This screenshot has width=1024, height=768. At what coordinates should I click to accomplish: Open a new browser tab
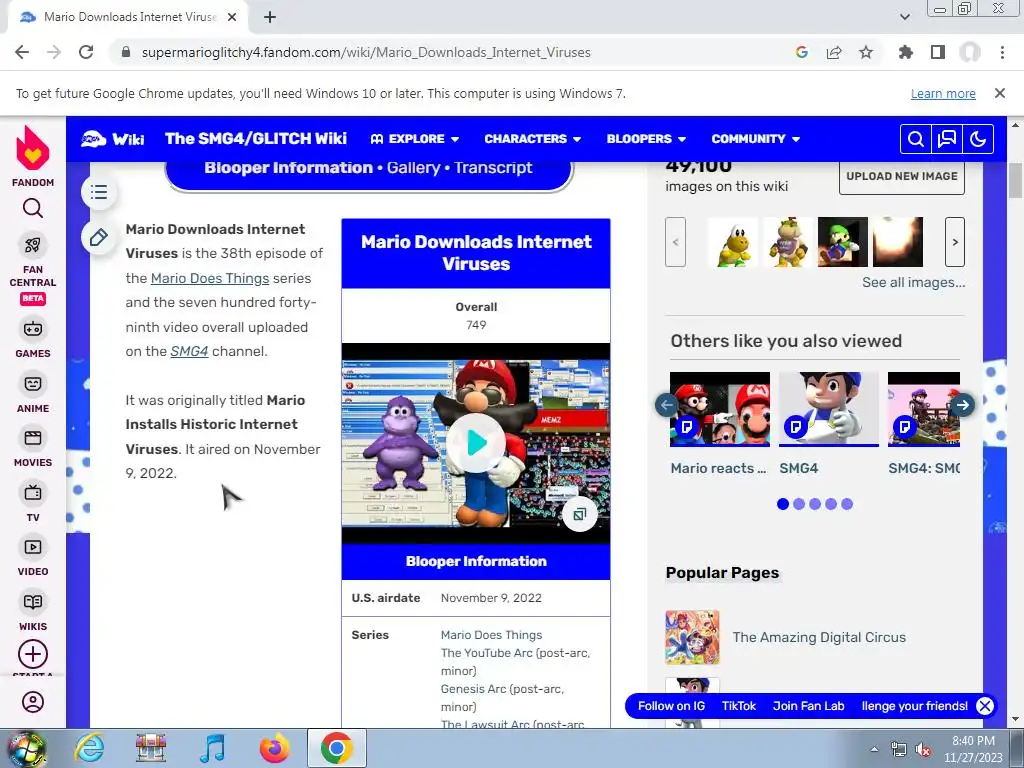tap(270, 17)
